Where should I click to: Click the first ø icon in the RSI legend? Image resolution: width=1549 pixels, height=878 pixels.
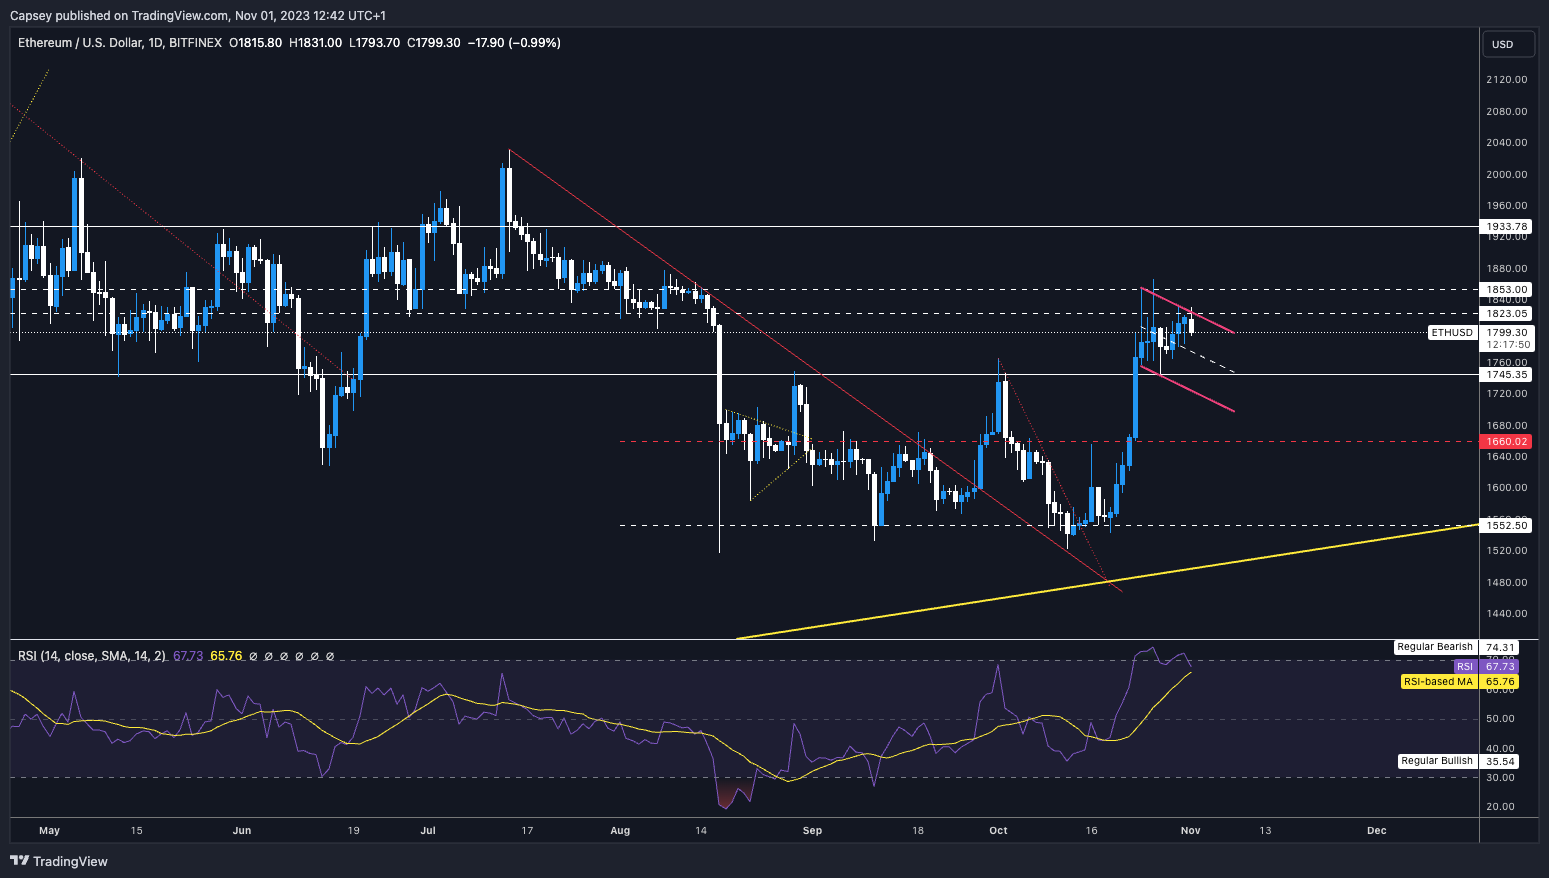pos(253,656)
